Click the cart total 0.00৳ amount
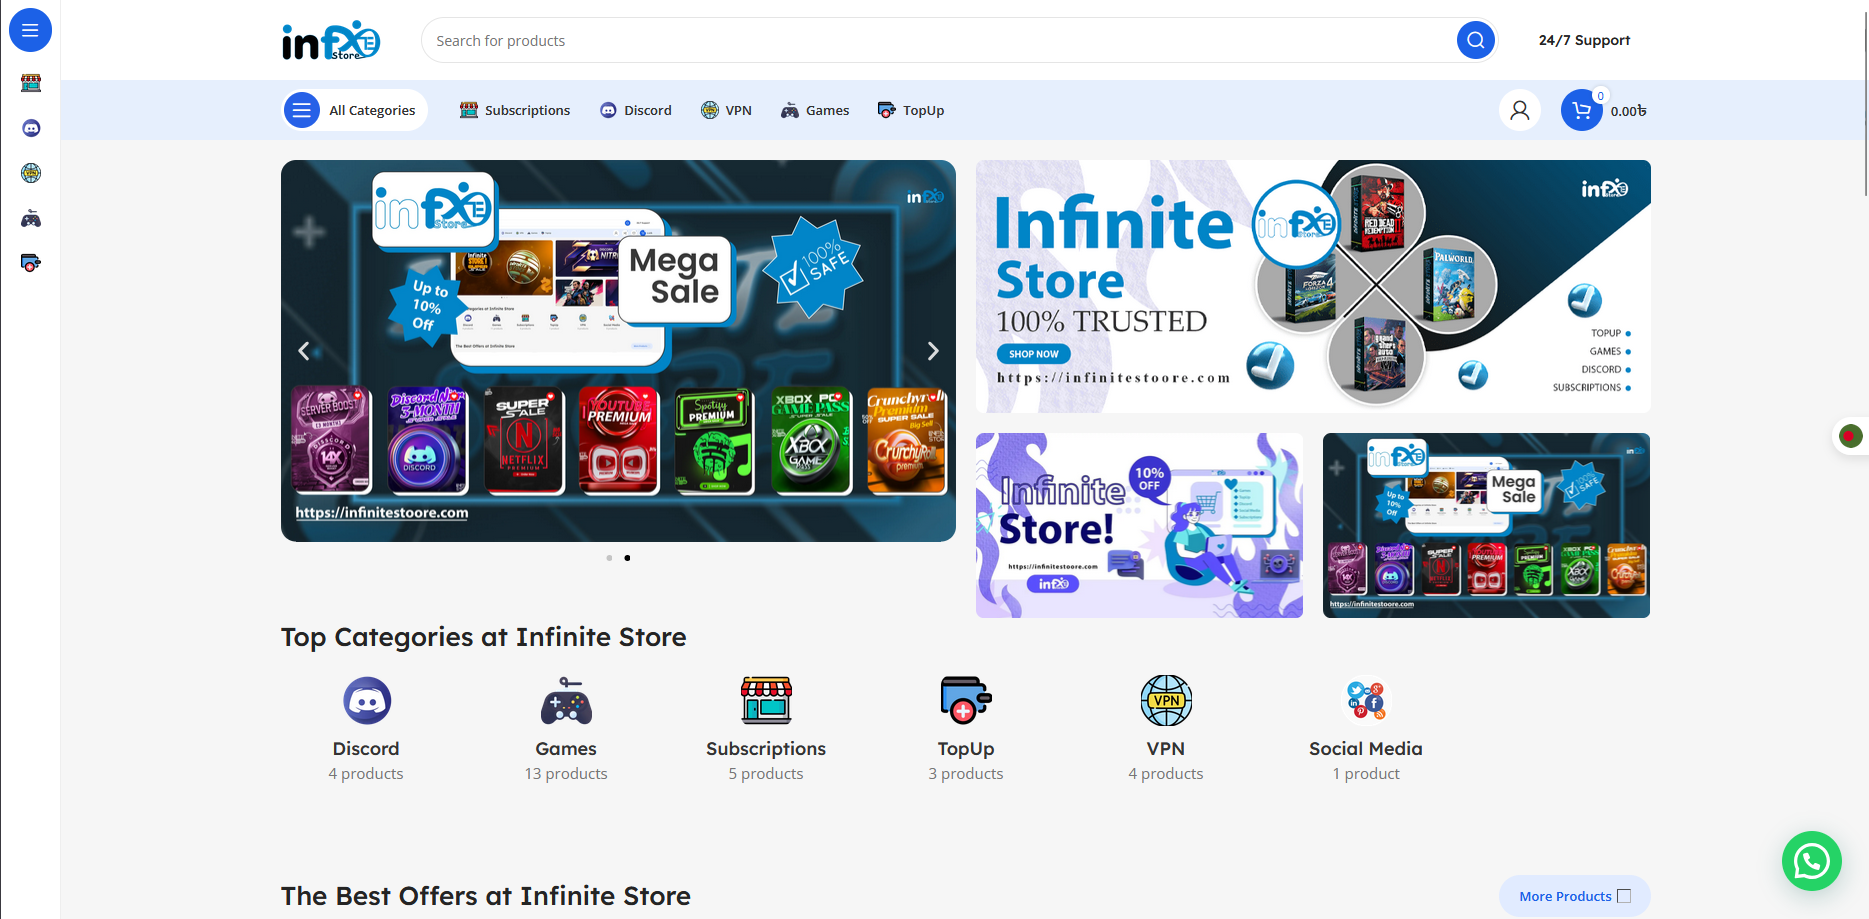 tap(1628, 111)
